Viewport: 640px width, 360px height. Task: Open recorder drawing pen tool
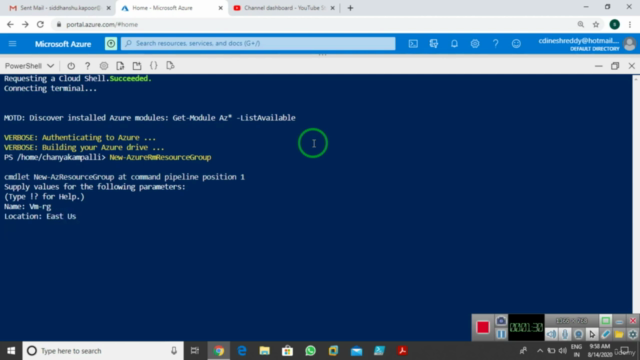(606, 334)
